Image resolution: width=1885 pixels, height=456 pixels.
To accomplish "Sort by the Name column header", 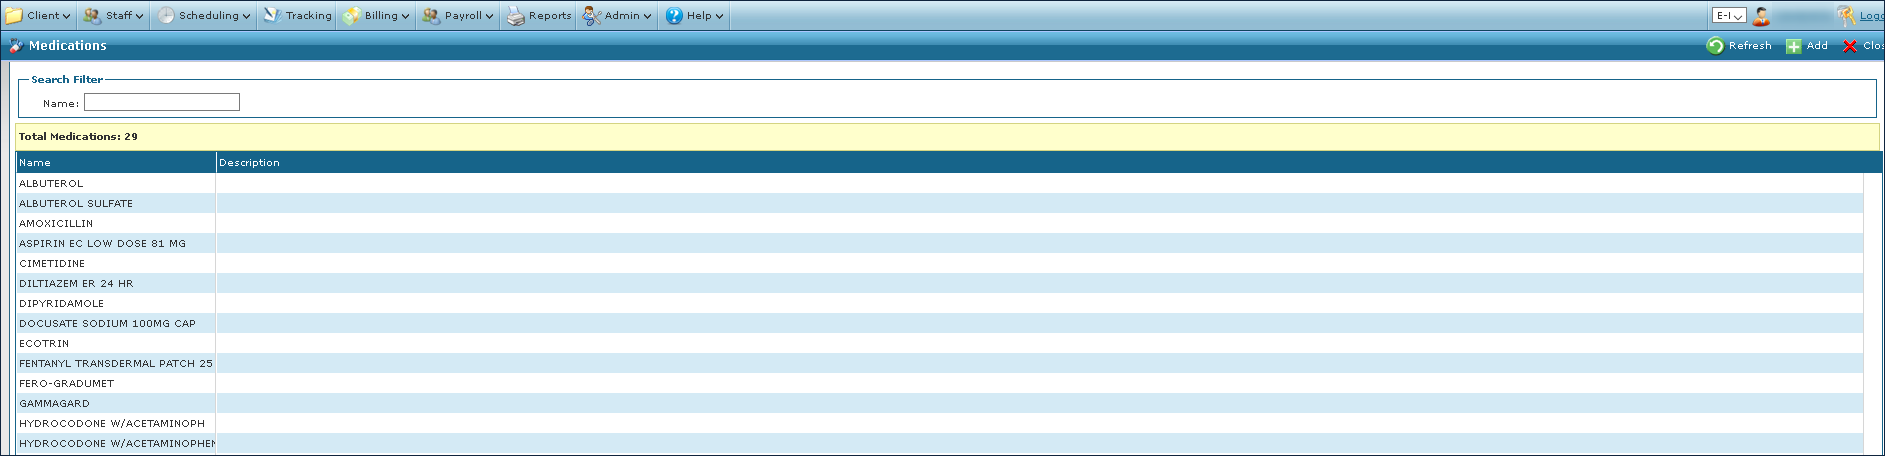I will [x=35, y=163].
